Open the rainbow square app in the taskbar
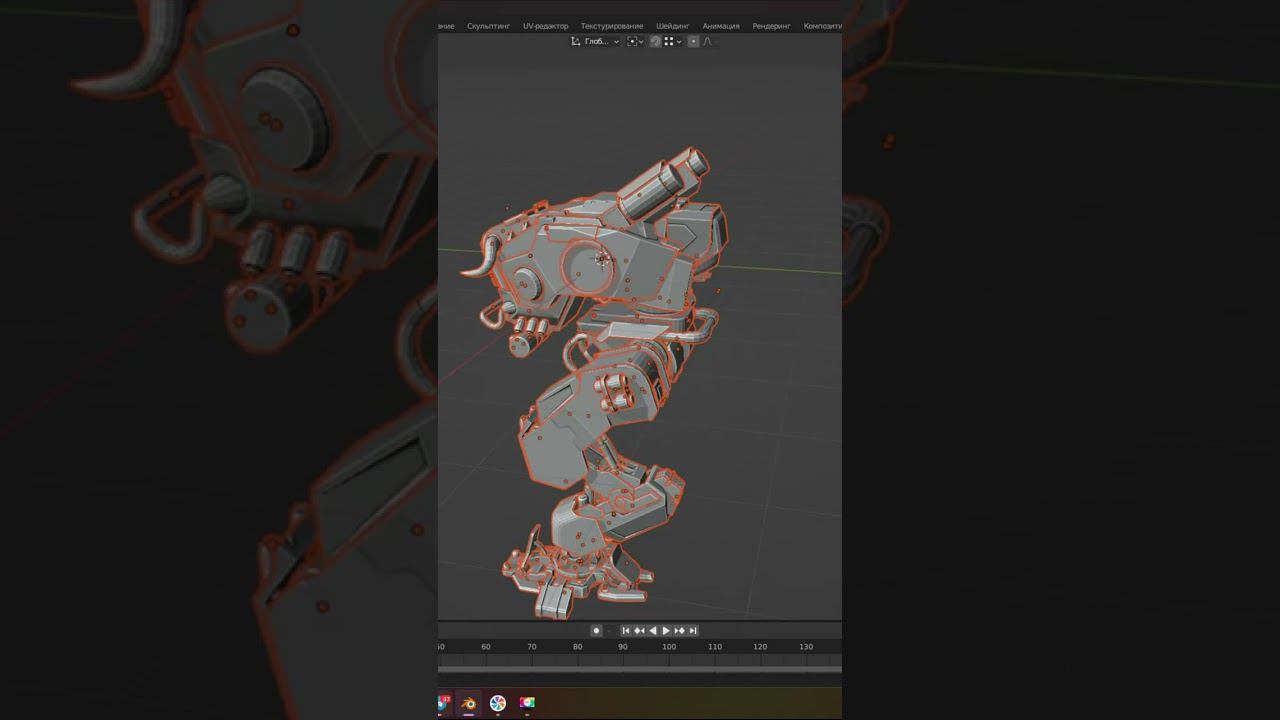Viewport: 1280px width, 720px height. click(x=527, y=703)
